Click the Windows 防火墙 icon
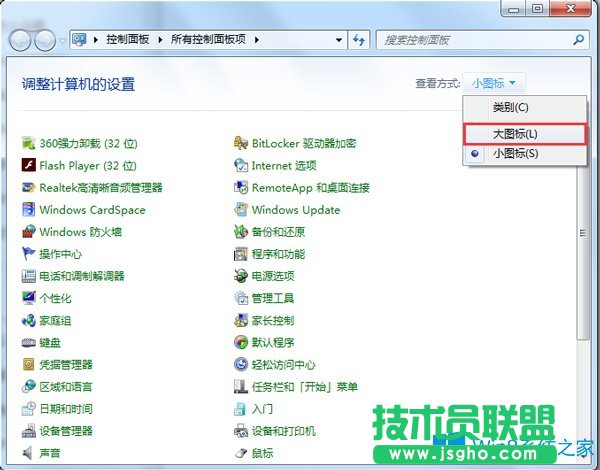This screenshot has width=600, height=470. tap(29, 232)
